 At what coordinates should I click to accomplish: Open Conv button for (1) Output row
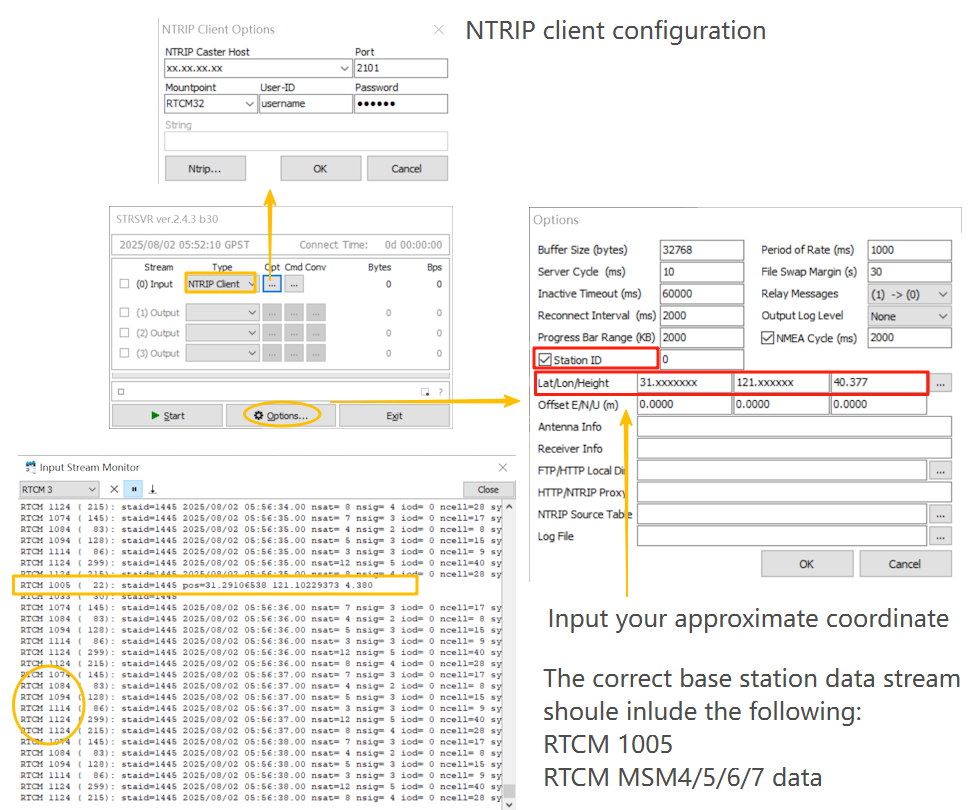pyautogui.click(x=316, y=312)
